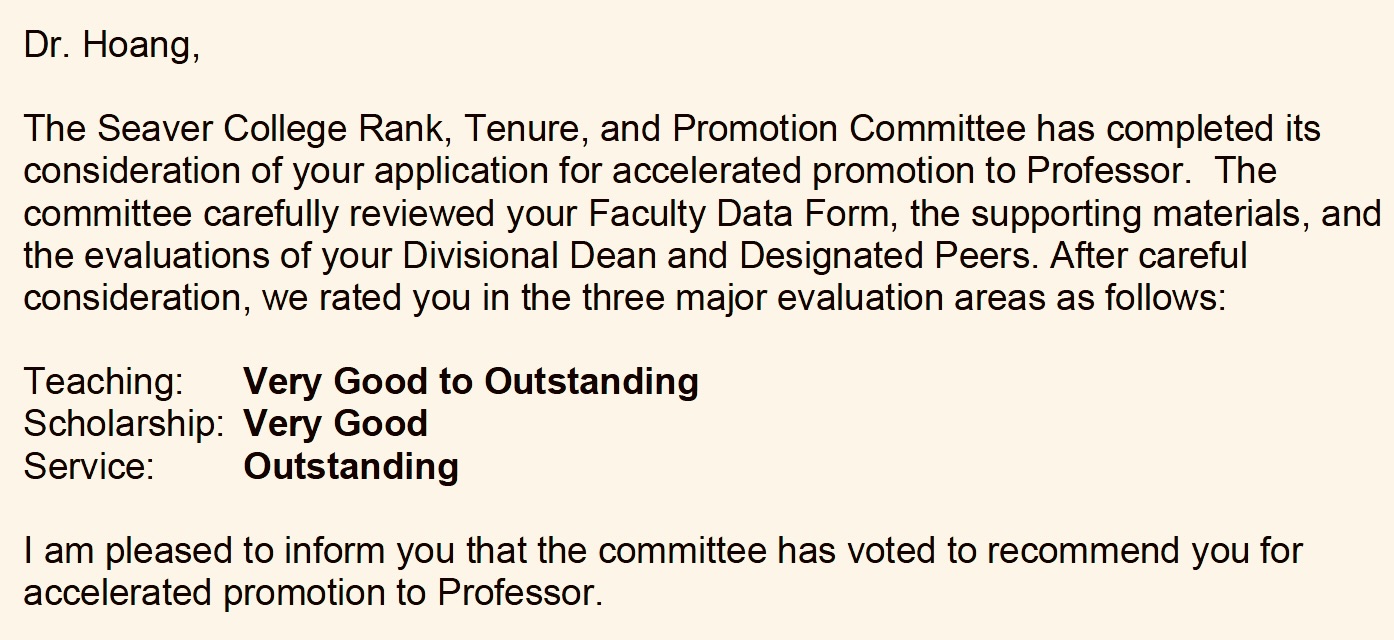Click the 'Scholarship:' label

point(123,424)
